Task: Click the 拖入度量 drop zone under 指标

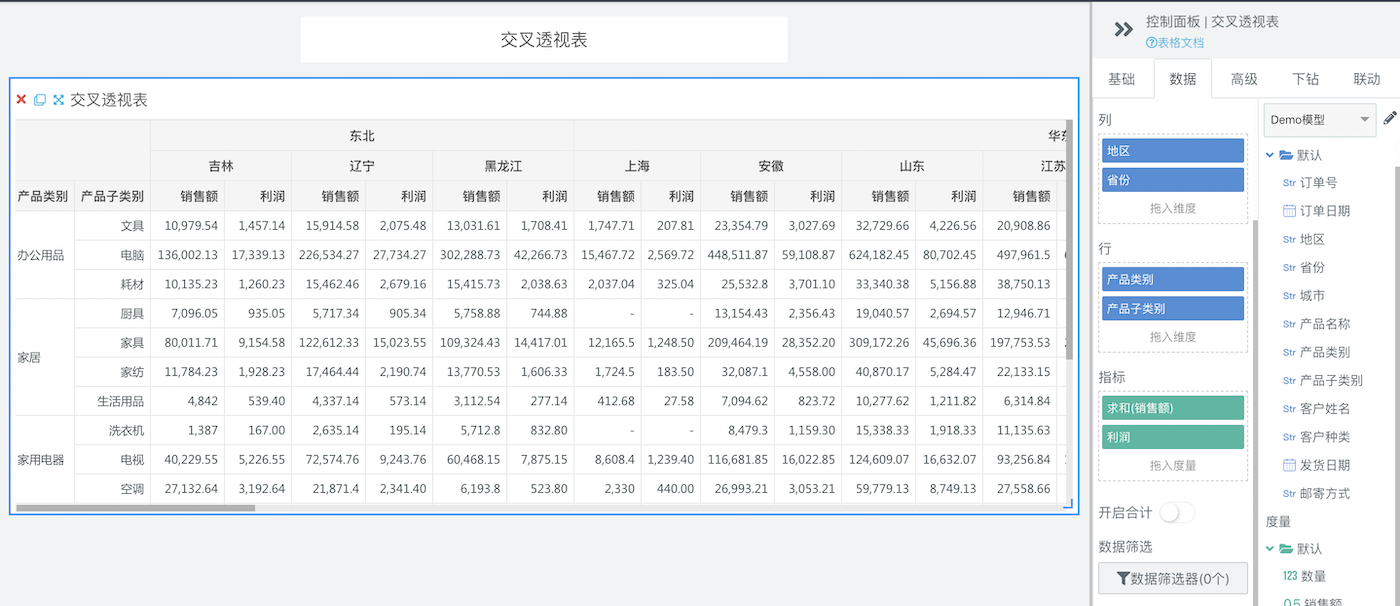Action: tap(1173, 465)
